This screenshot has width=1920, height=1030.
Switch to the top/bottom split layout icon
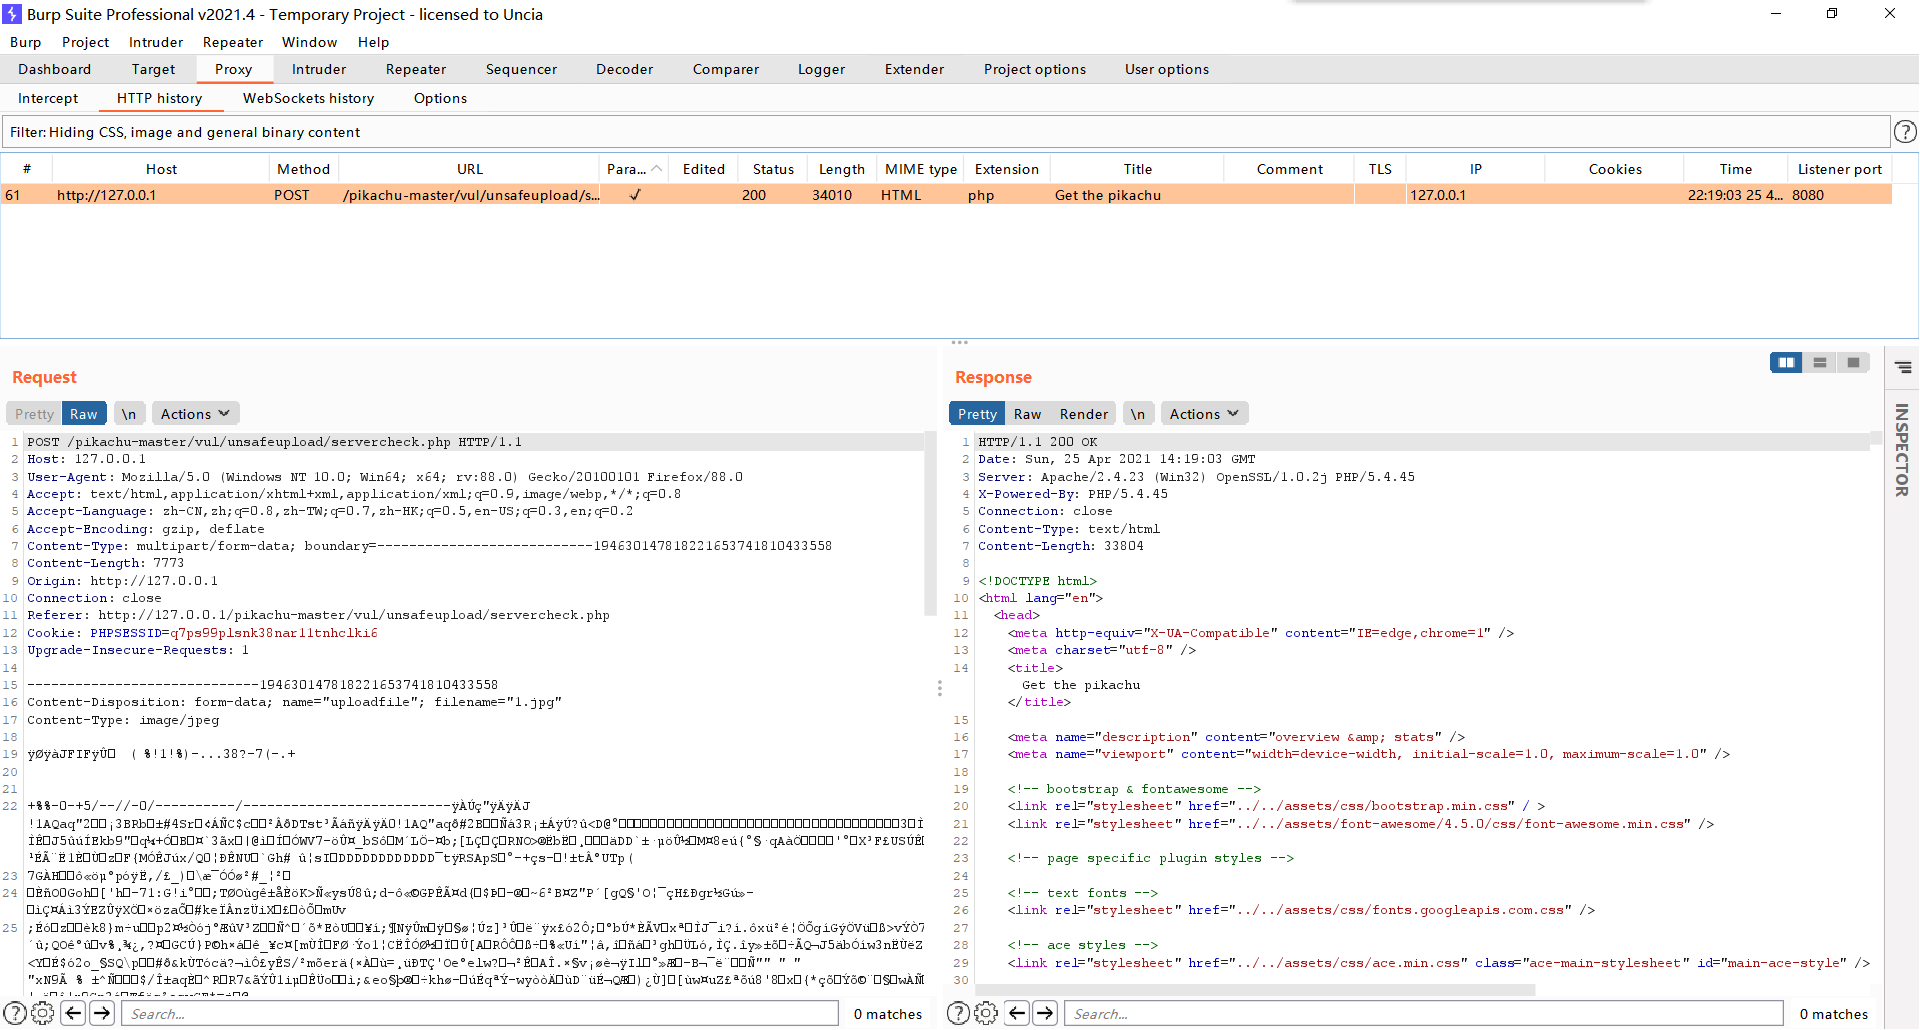click(1820, 362)
